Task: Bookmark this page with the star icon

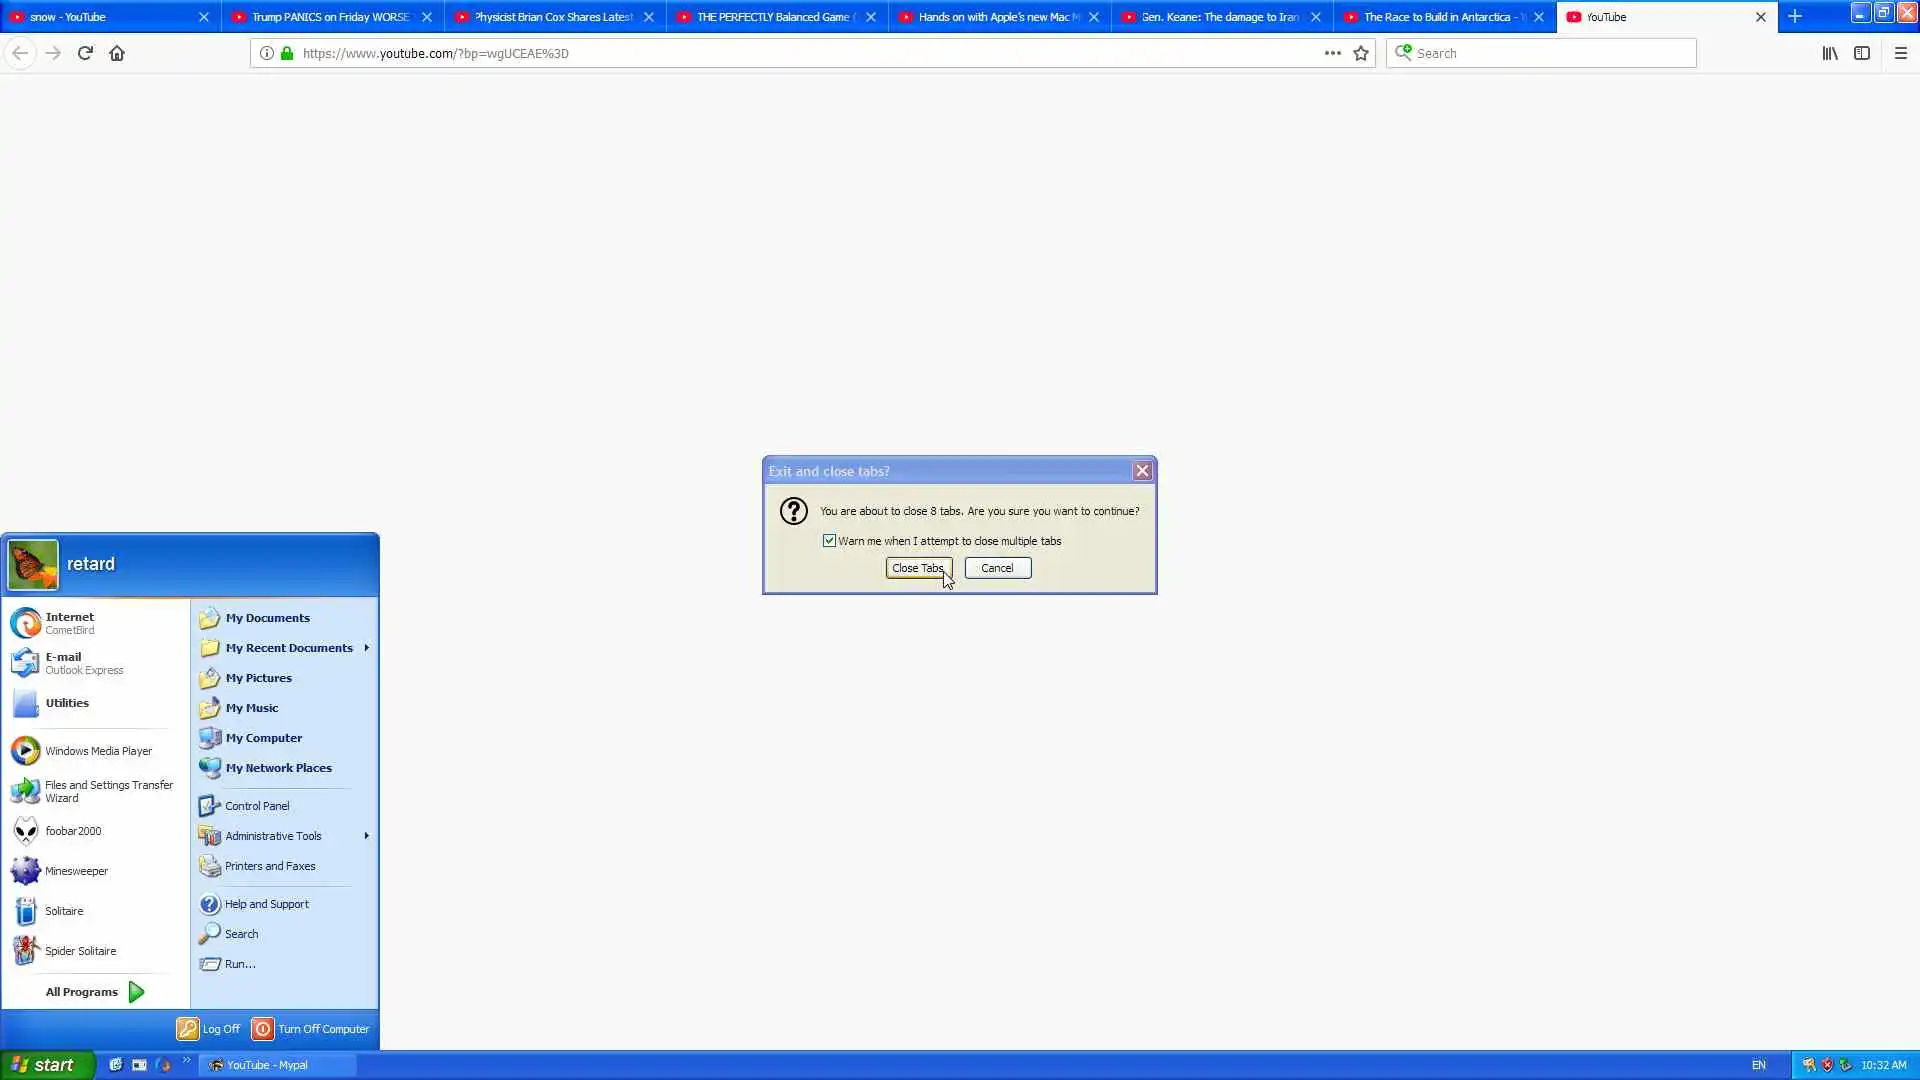Action: pos(1361,53)
